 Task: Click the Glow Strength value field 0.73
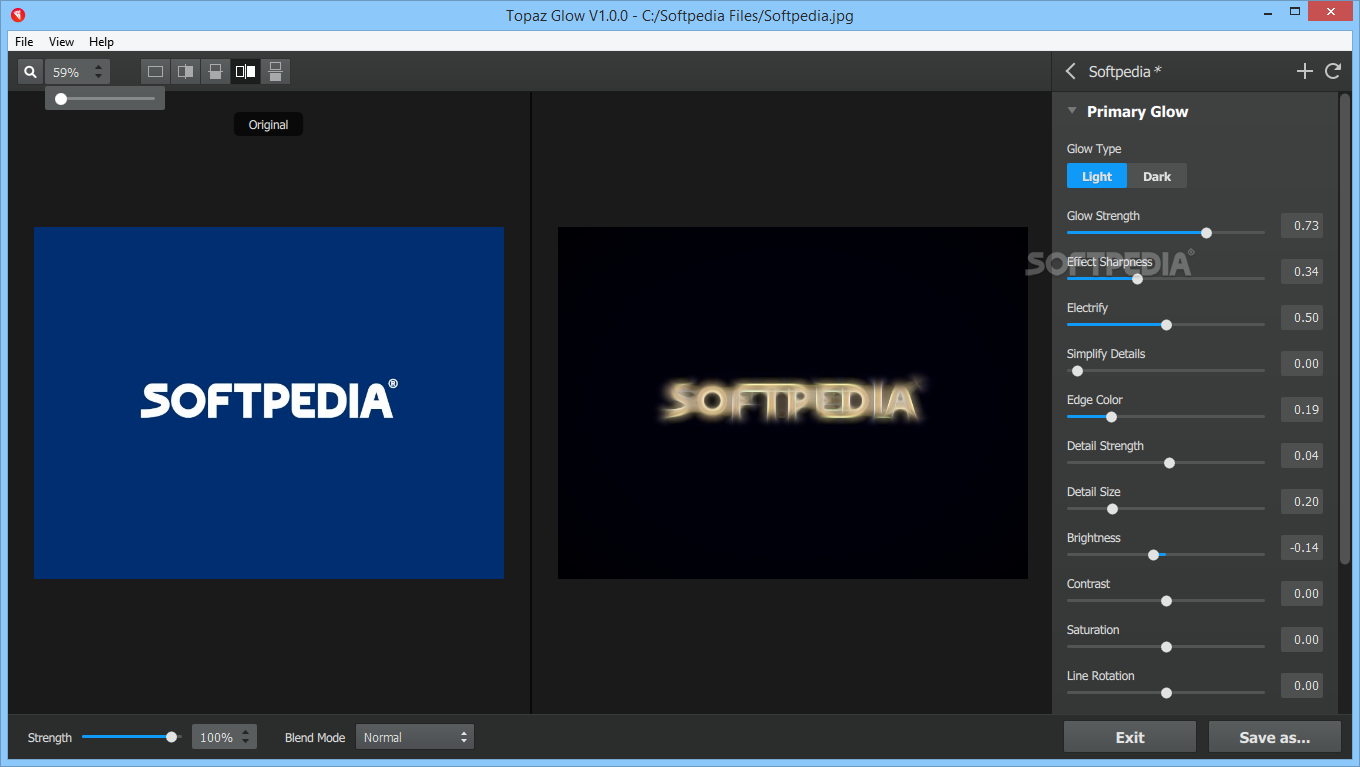pyautogui.click(x=1302, y=225)
